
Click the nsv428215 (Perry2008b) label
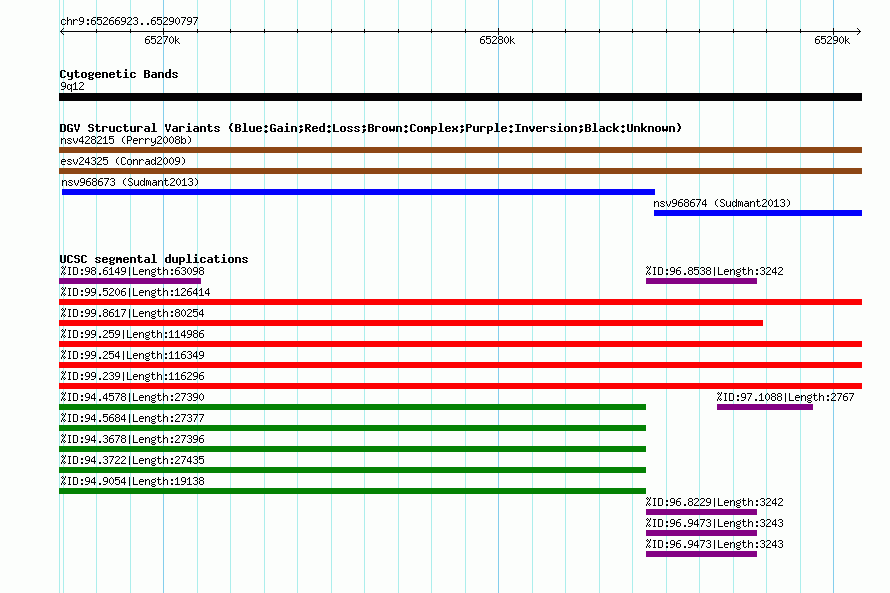point(126,140)
